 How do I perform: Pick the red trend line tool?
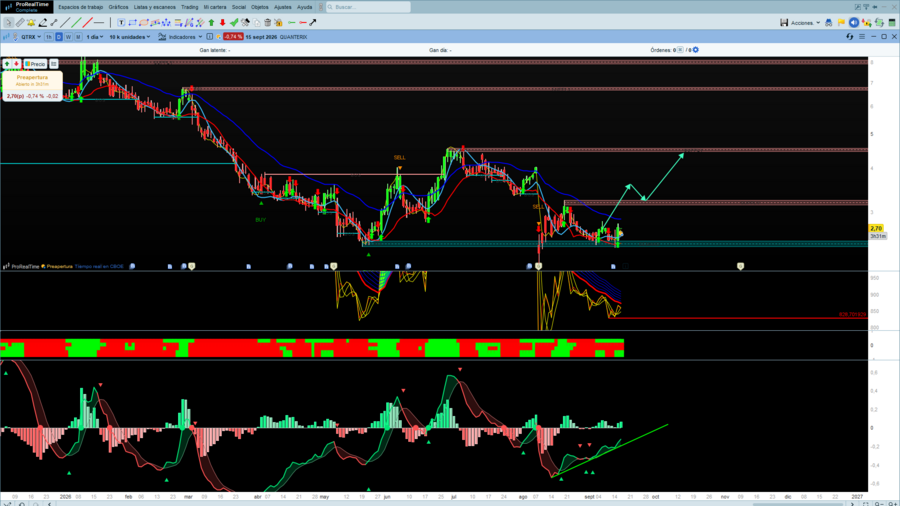[87, 22]
